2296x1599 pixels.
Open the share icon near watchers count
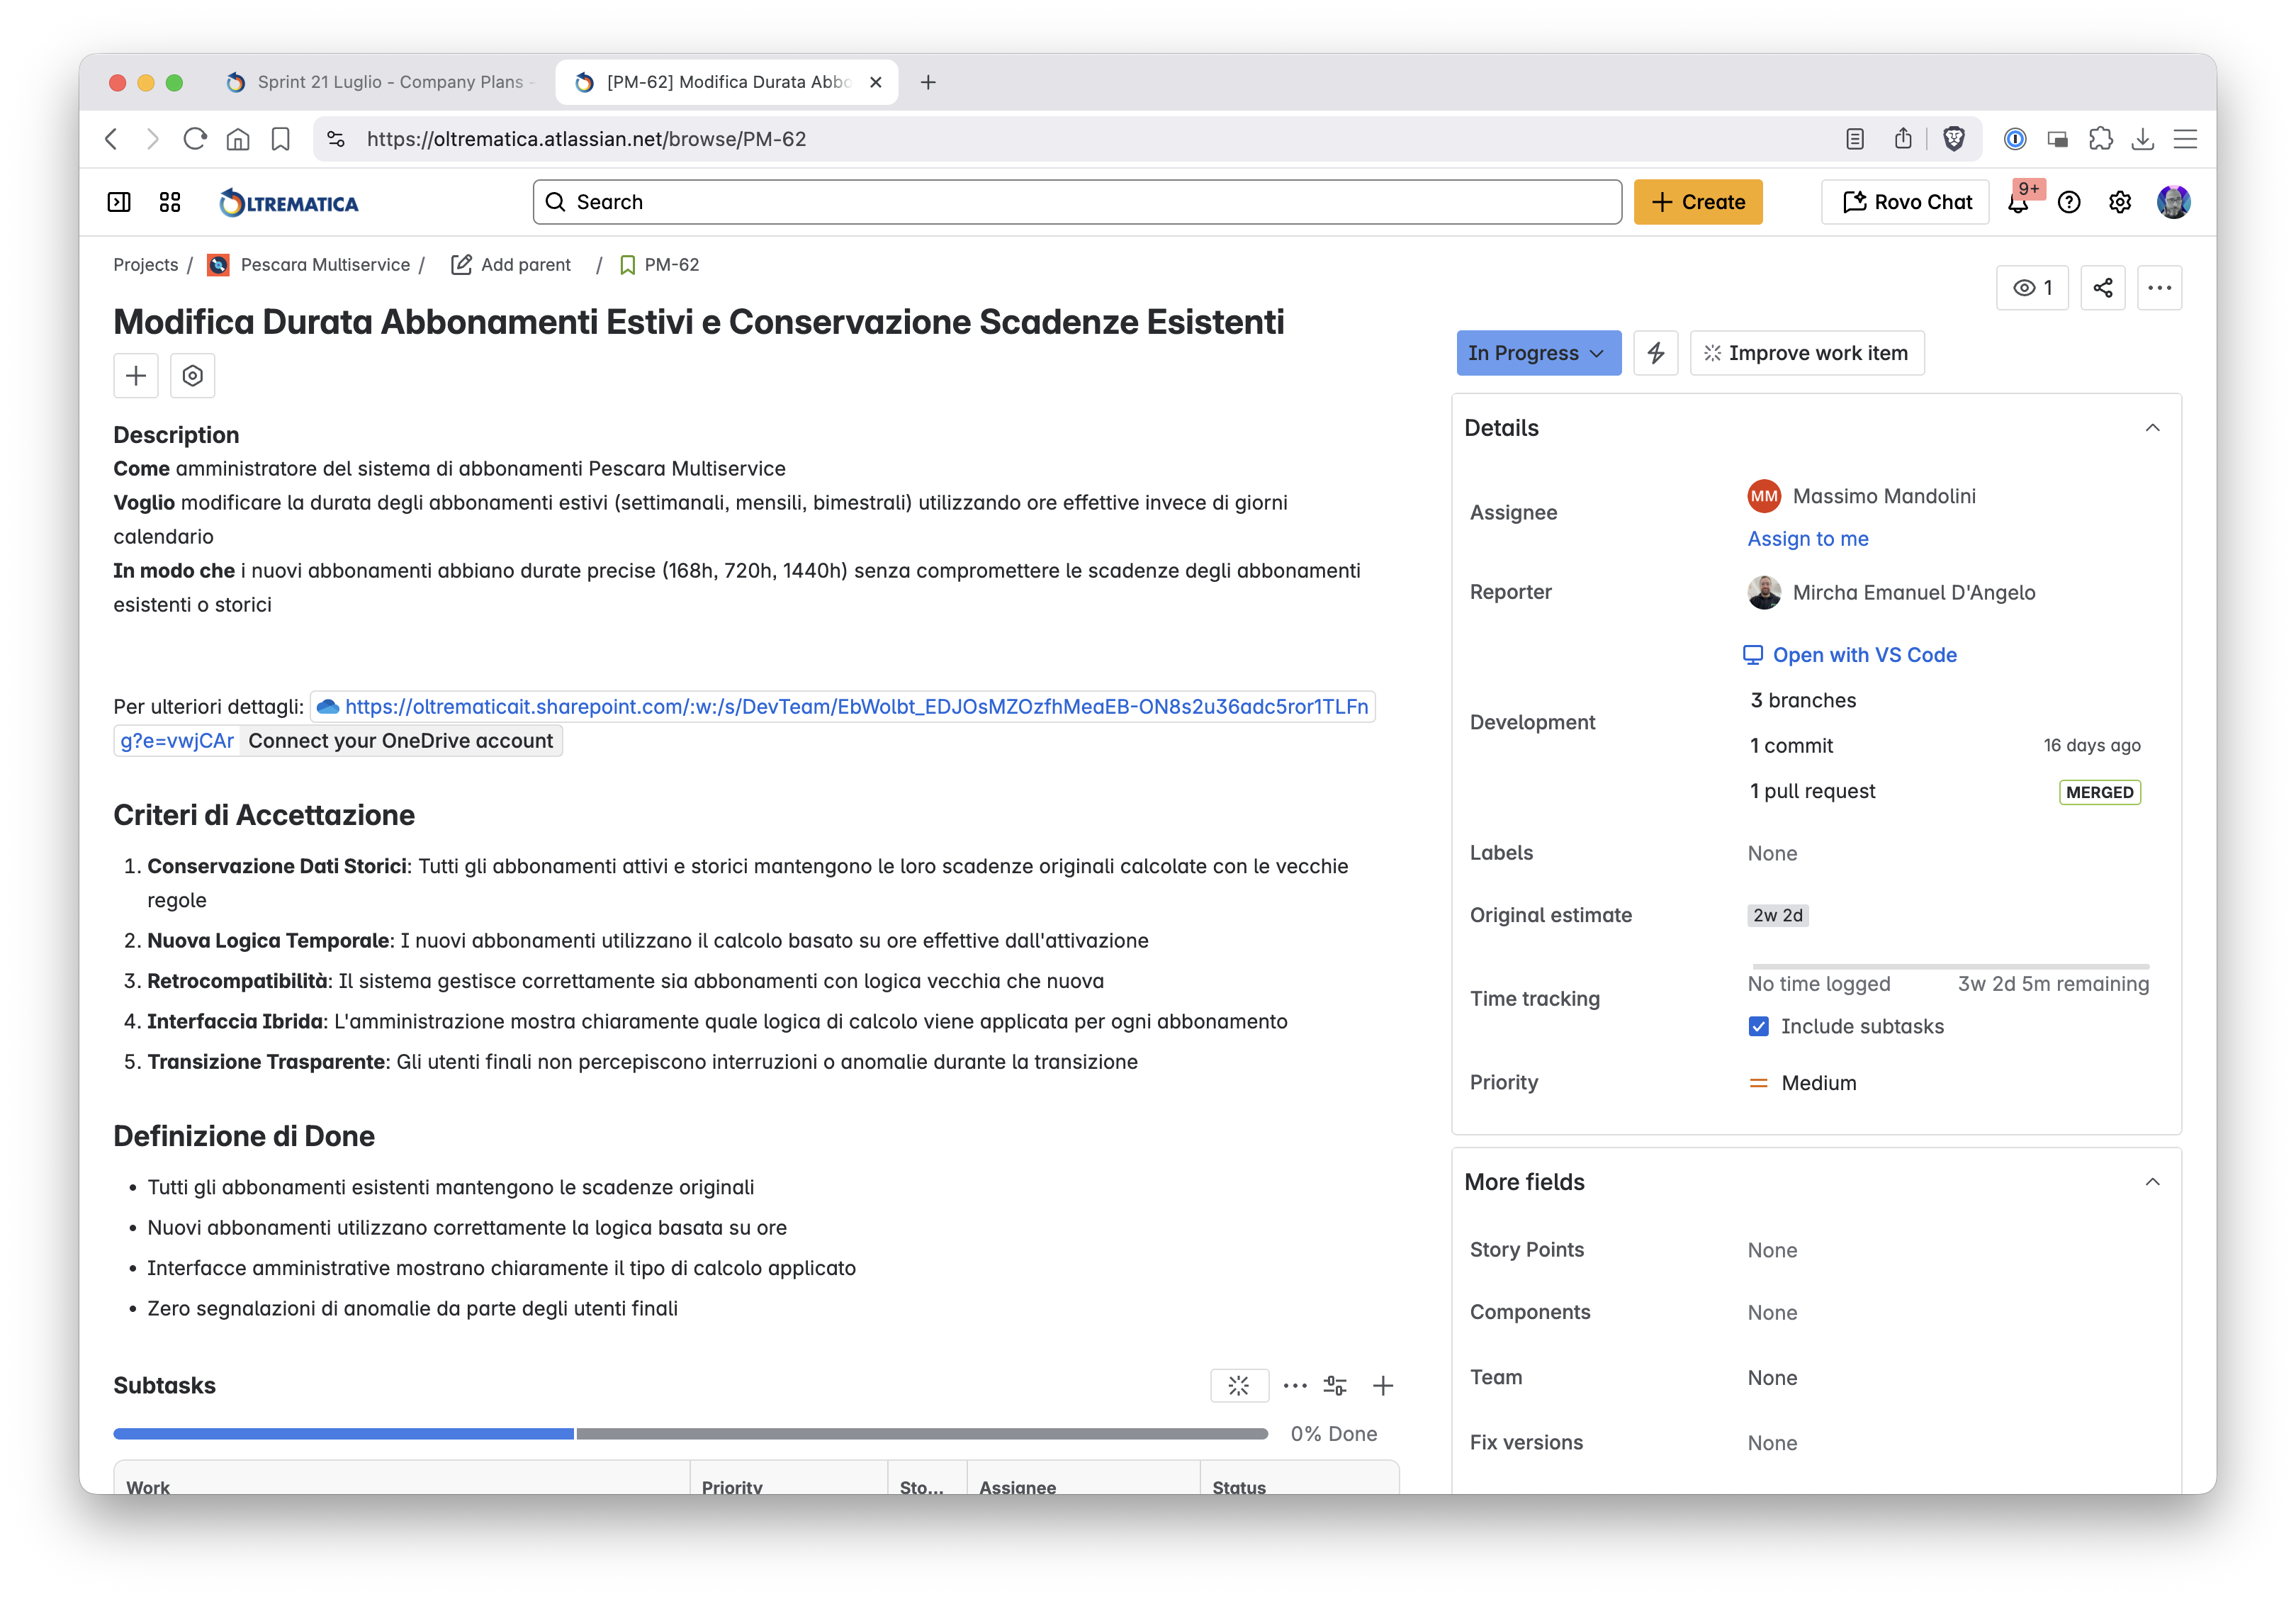[x=2103, y=288]
